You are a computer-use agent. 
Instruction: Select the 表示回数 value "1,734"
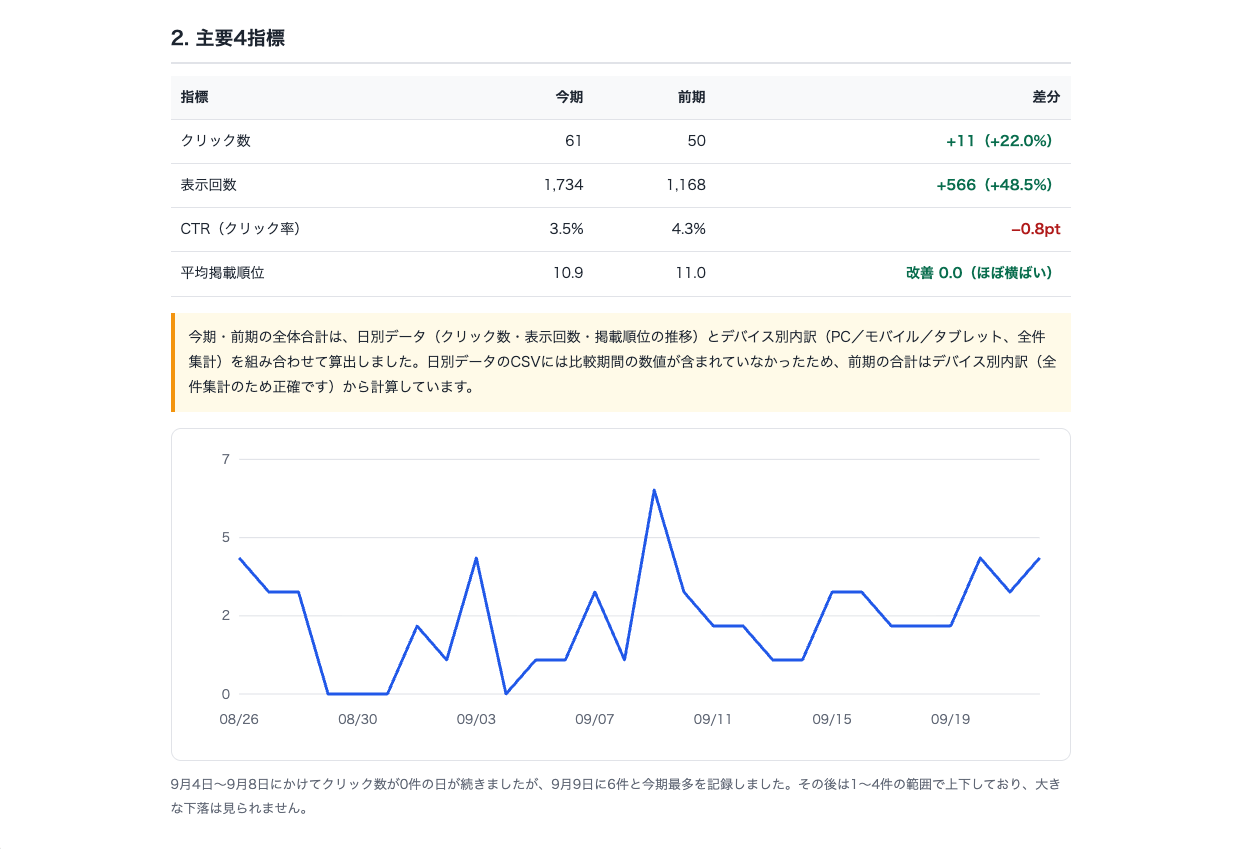coord(564,185)
